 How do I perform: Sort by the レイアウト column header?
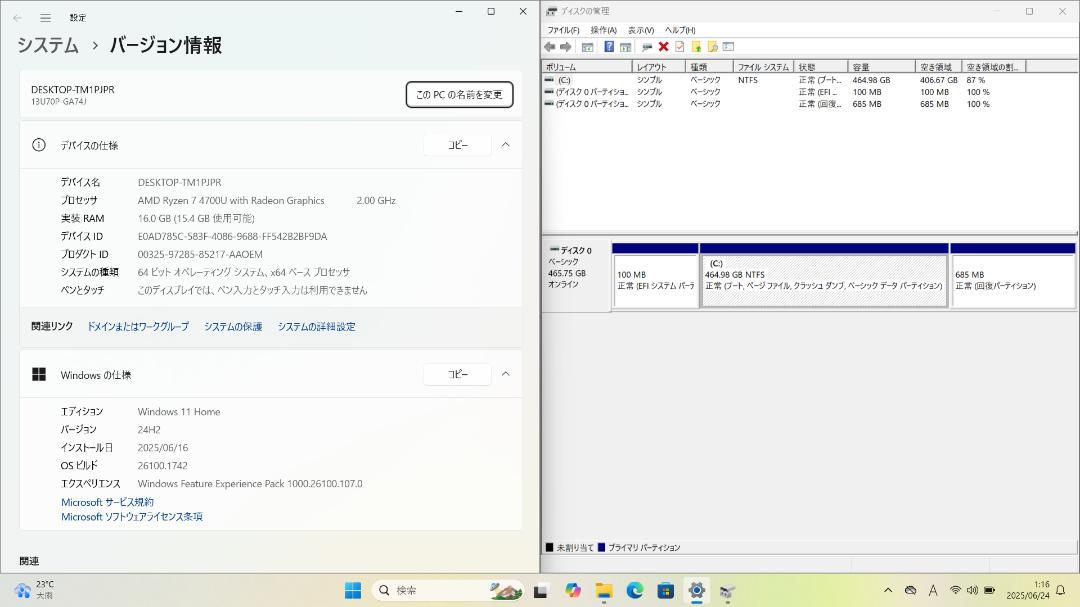pos(659,67)
